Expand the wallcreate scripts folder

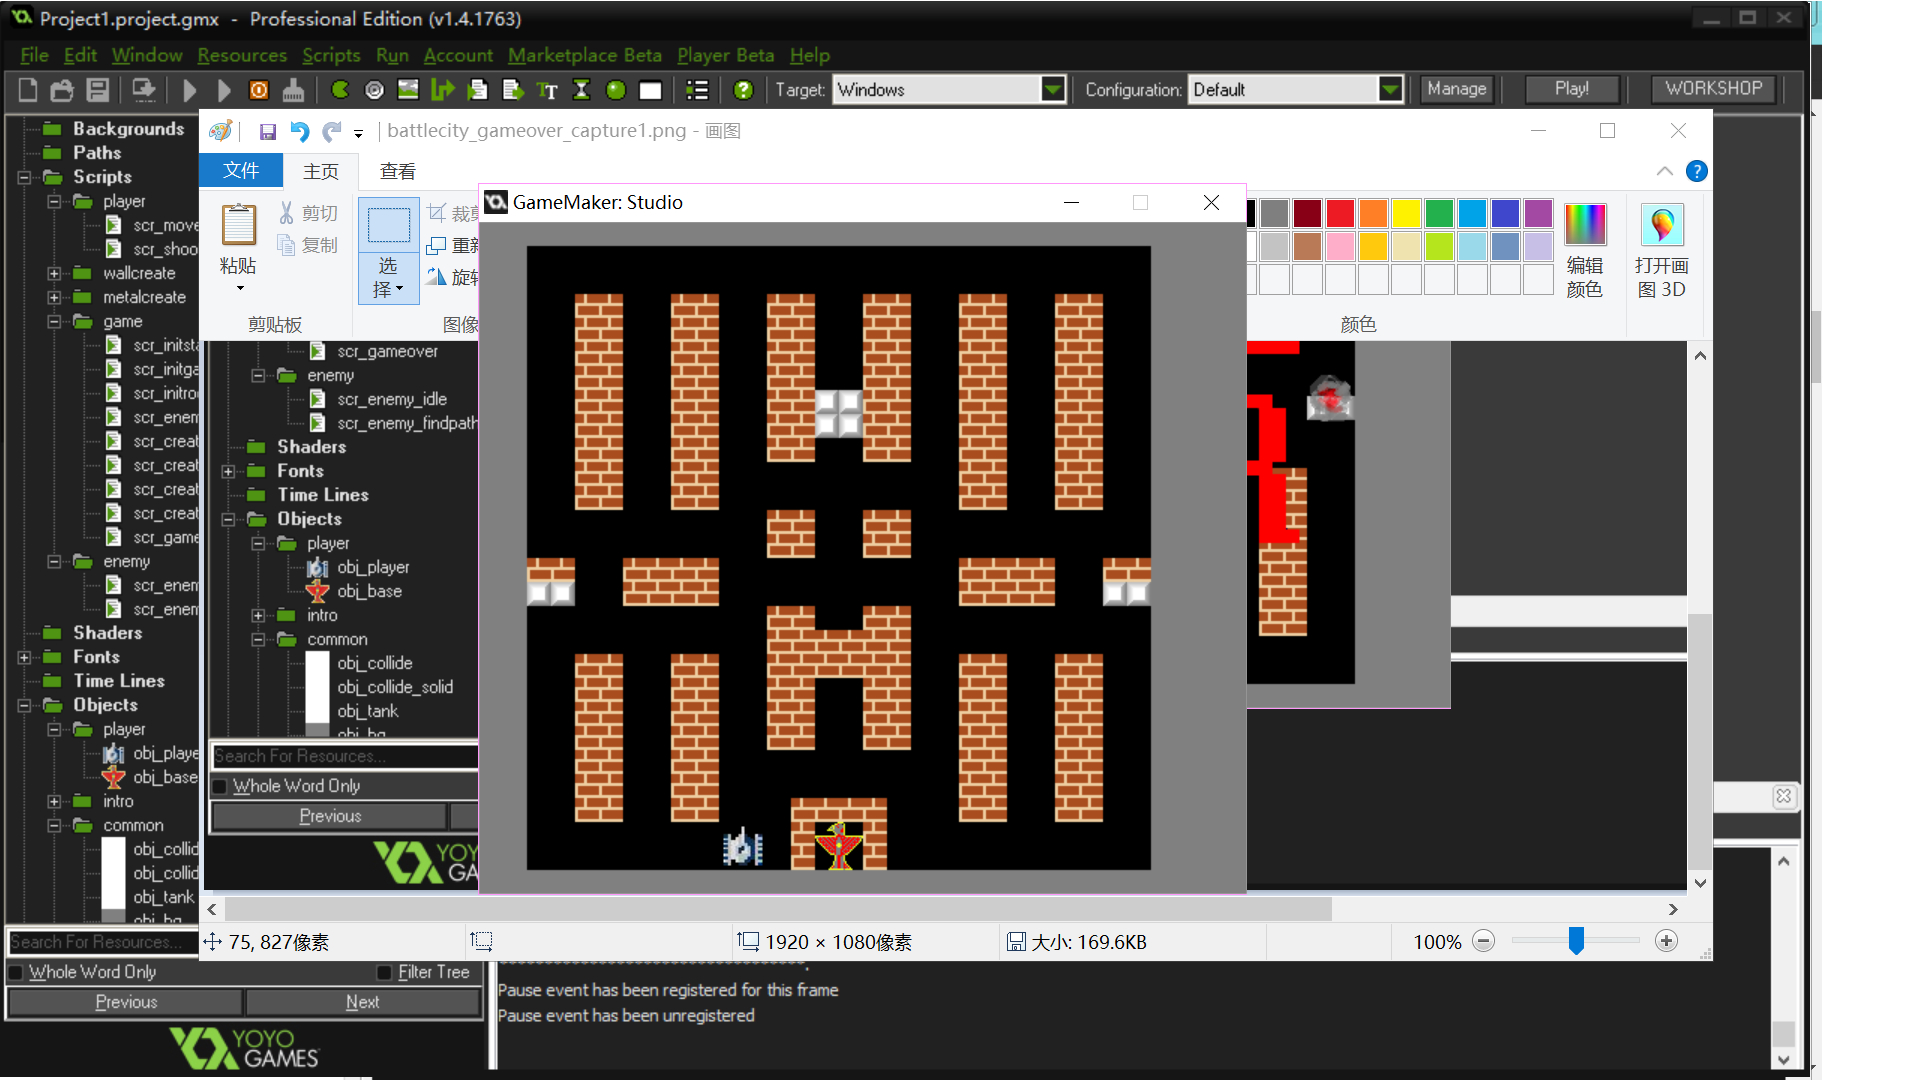click(x=54, y=273)
